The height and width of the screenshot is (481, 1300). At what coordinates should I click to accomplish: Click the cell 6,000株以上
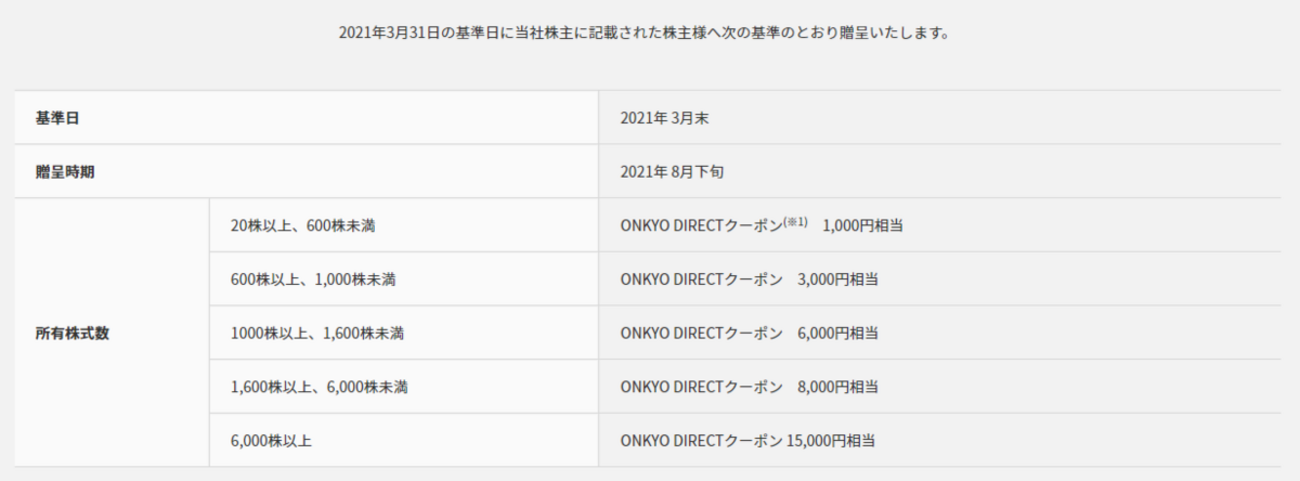click(403, 440)
